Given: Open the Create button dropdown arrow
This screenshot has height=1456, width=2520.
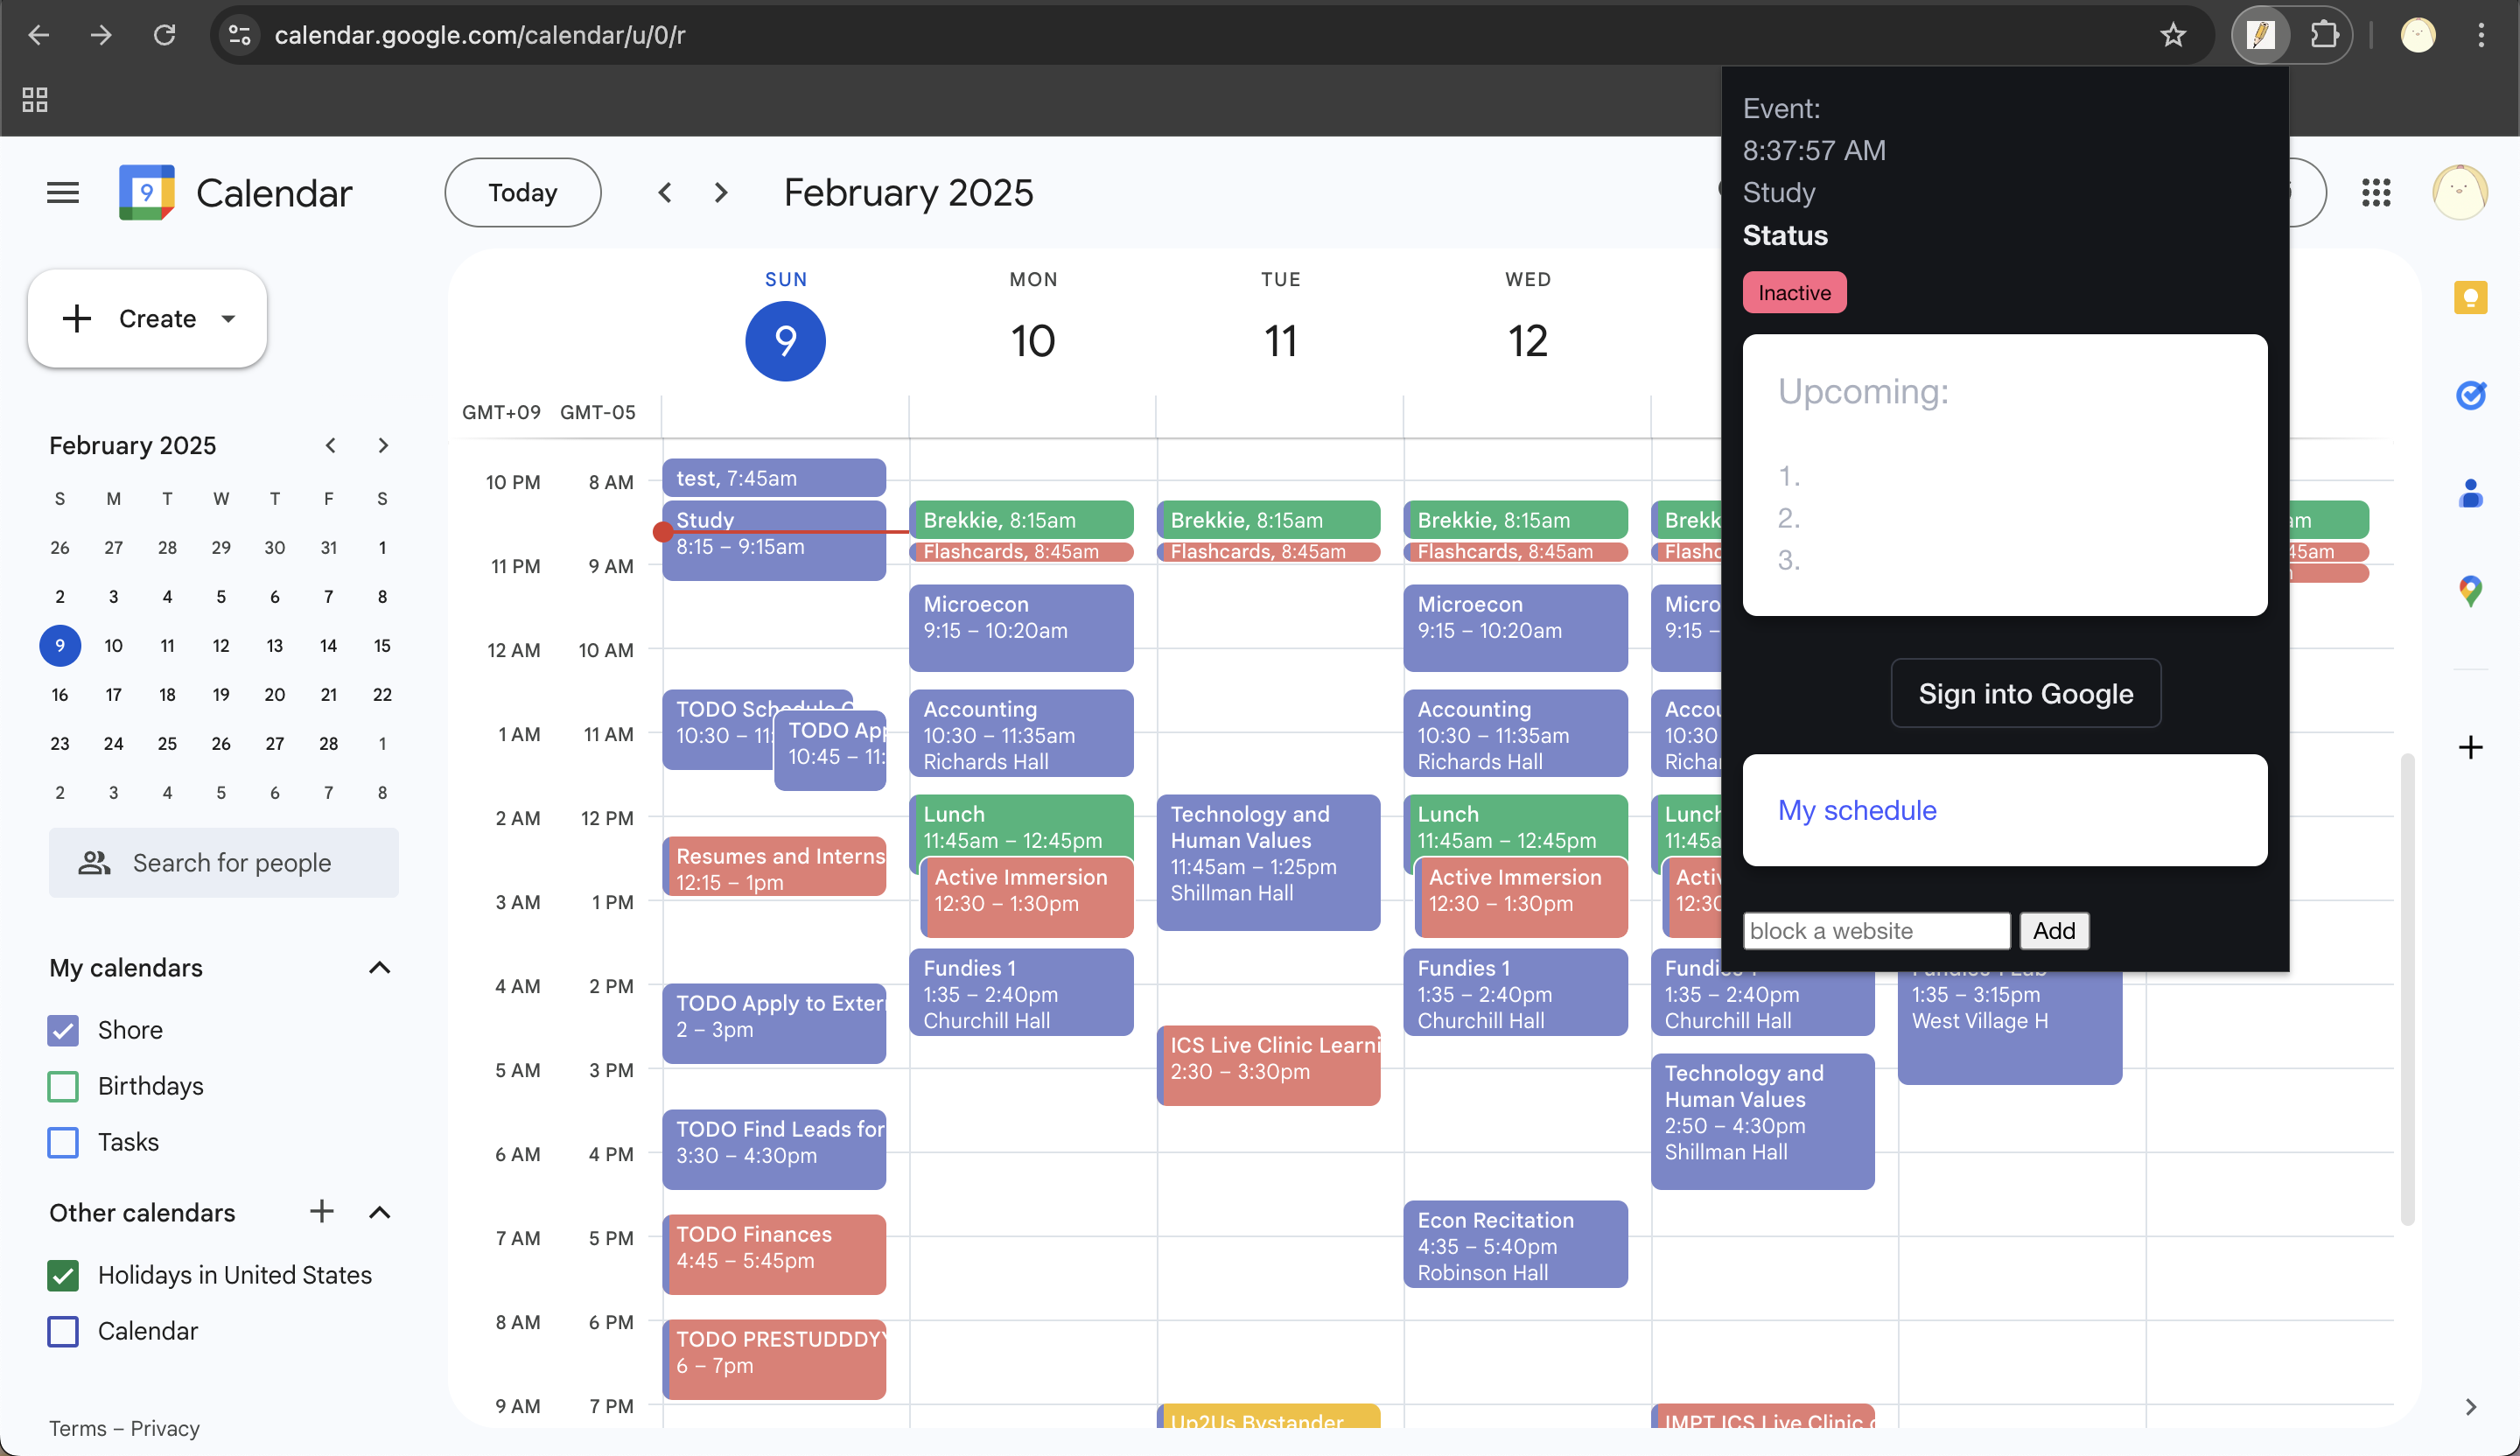Looking at the screenshot, I should click(229, 319).
